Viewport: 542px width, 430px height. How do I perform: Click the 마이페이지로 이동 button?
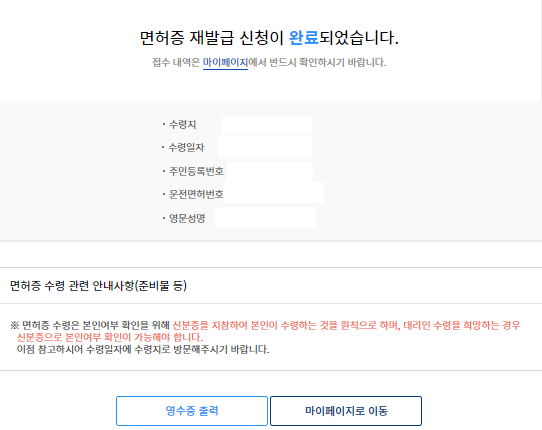click(x=346, y=411)
